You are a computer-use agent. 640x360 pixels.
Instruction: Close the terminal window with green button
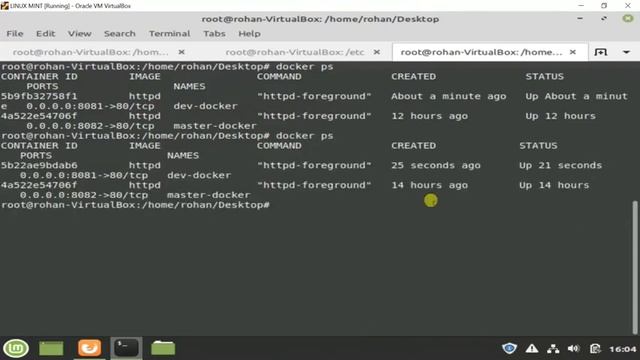pyautogui.click(x=628, y=19)
